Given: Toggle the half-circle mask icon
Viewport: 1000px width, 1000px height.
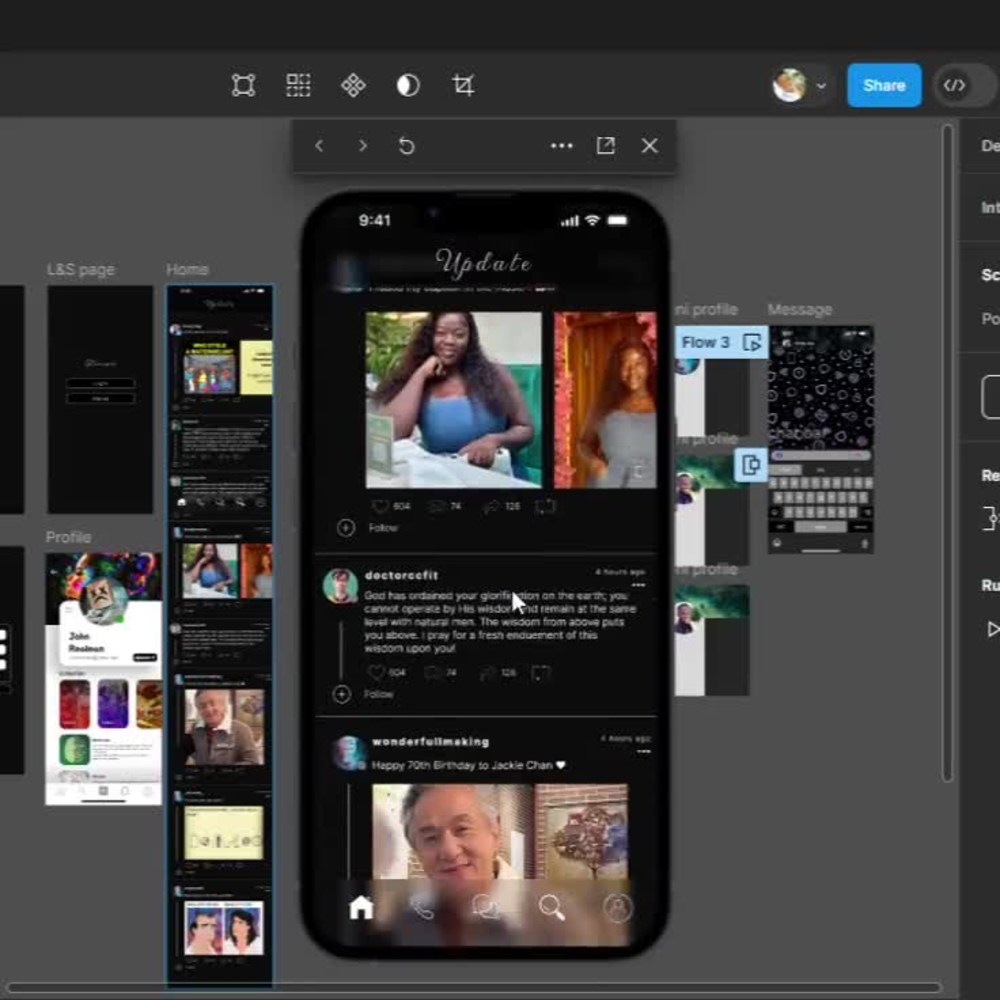Looking at the screenshot, I should coord(408,85).
